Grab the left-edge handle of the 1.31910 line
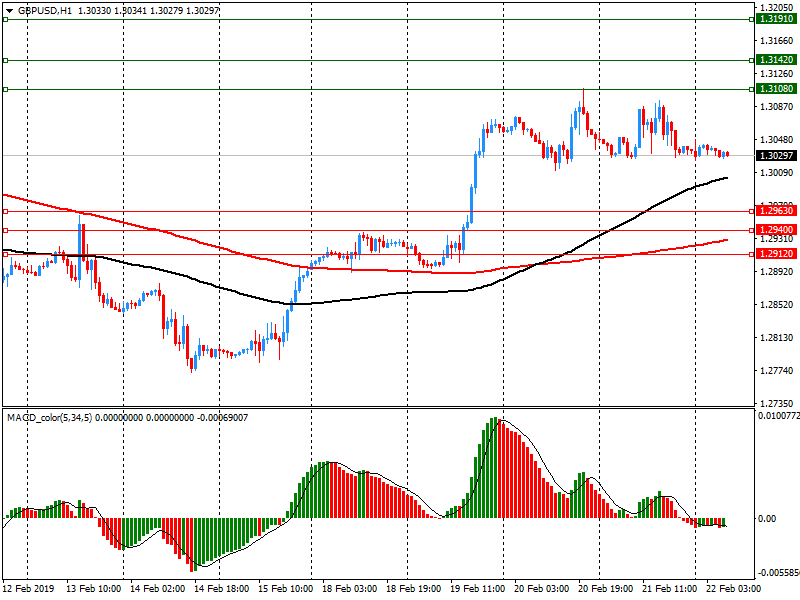Viewport: 800px width, 600px height. click(5, 19)
